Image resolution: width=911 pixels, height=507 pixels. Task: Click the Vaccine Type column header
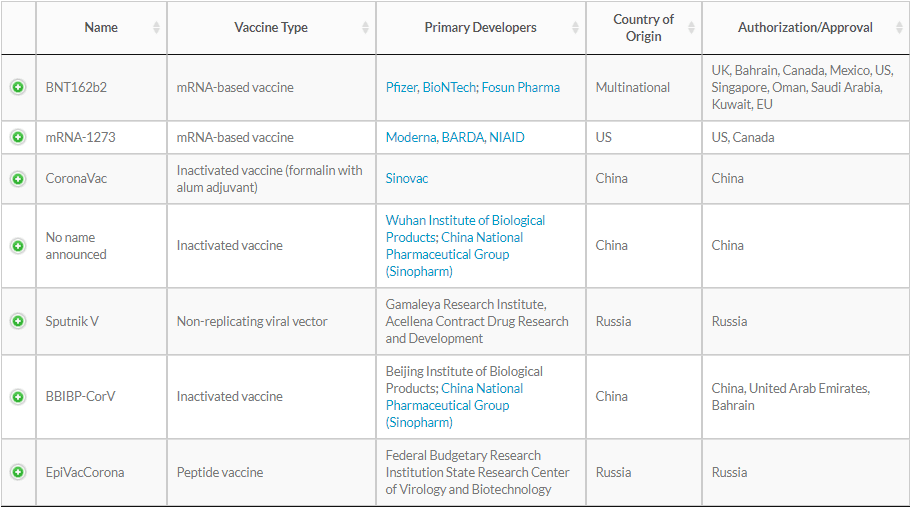coord(271,27)
